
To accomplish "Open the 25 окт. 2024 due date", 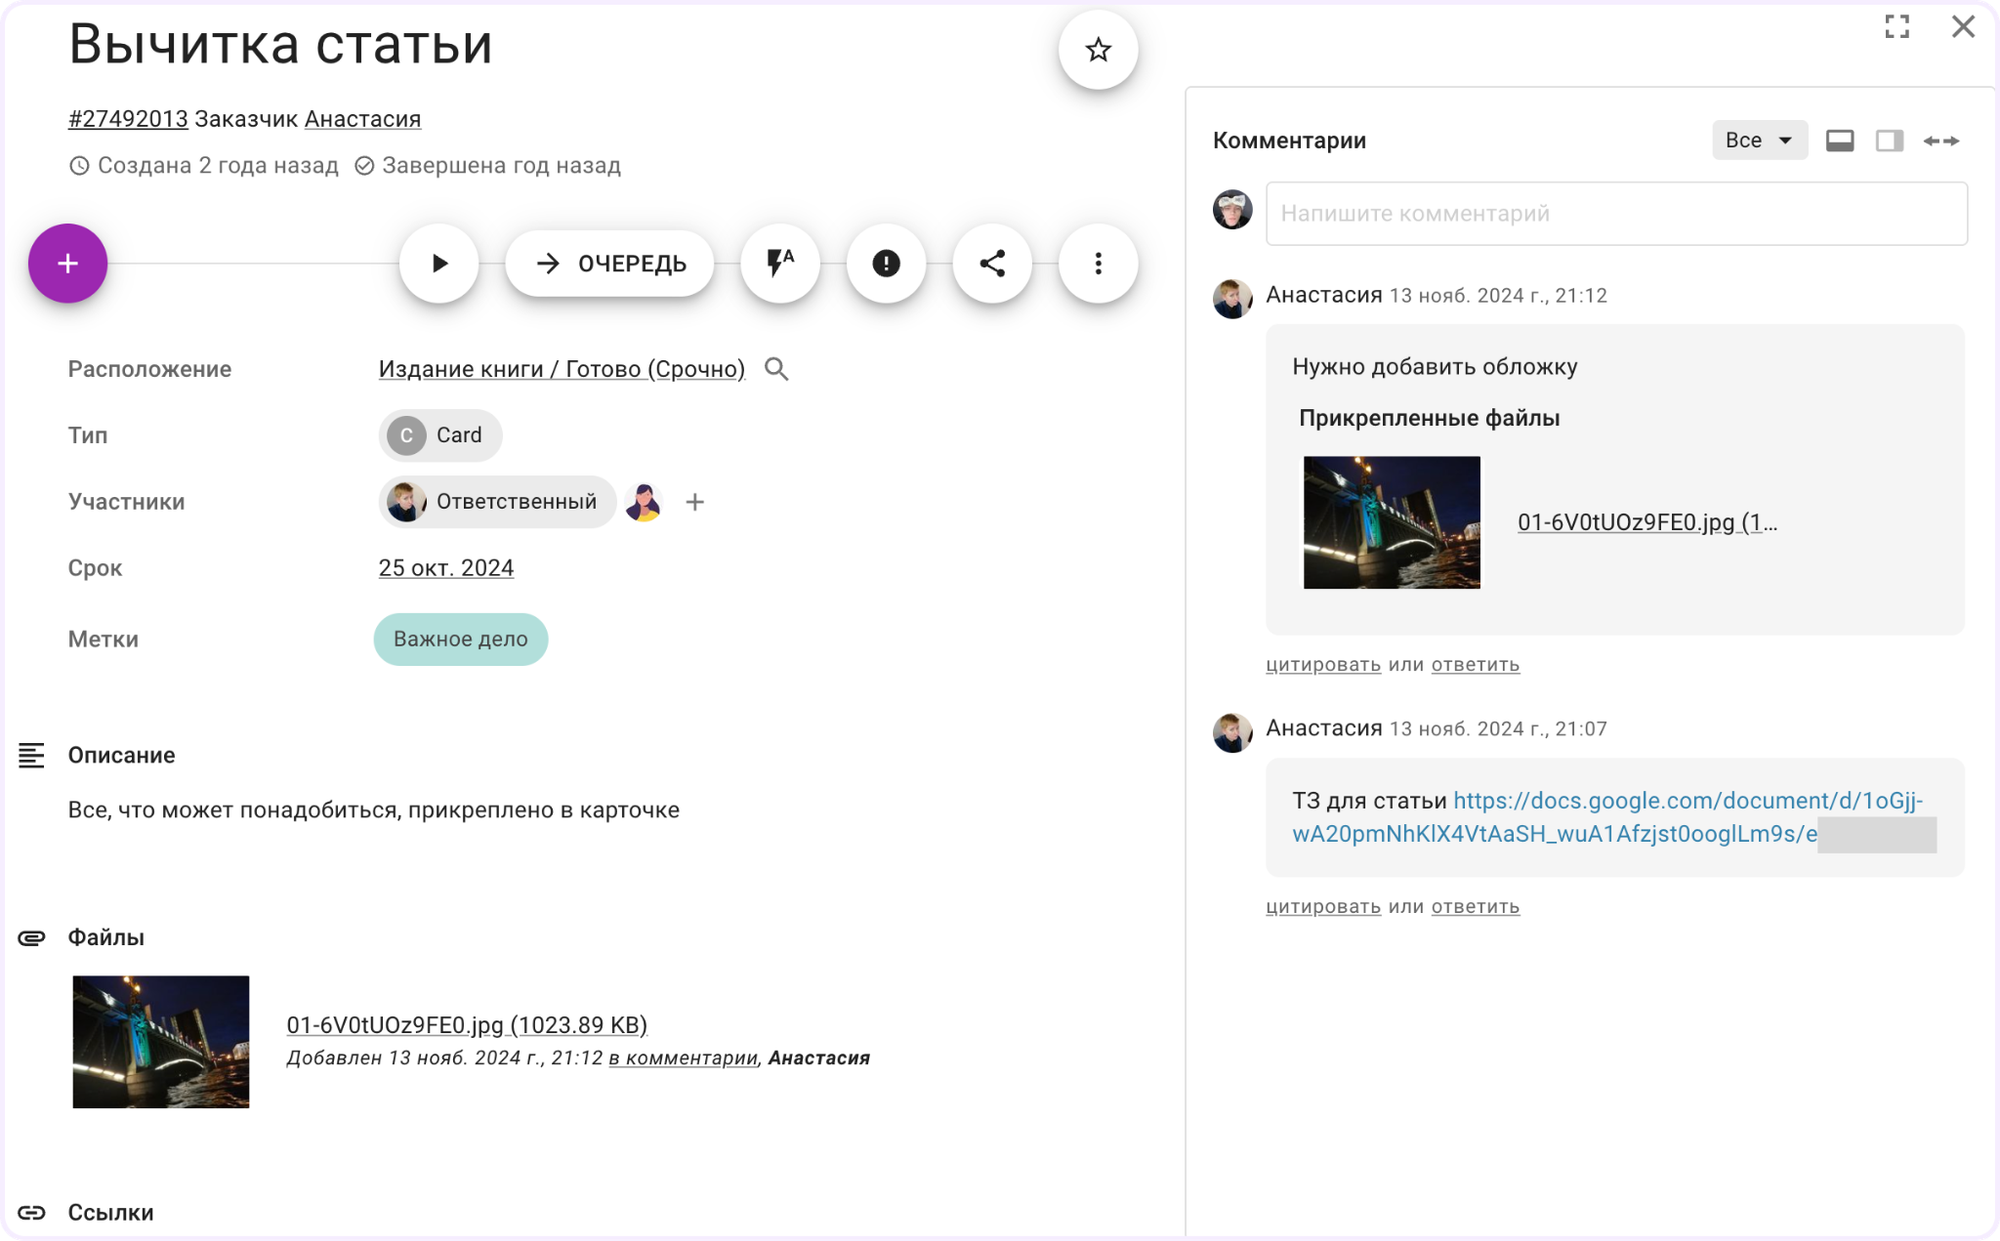I will click(446, 568).
